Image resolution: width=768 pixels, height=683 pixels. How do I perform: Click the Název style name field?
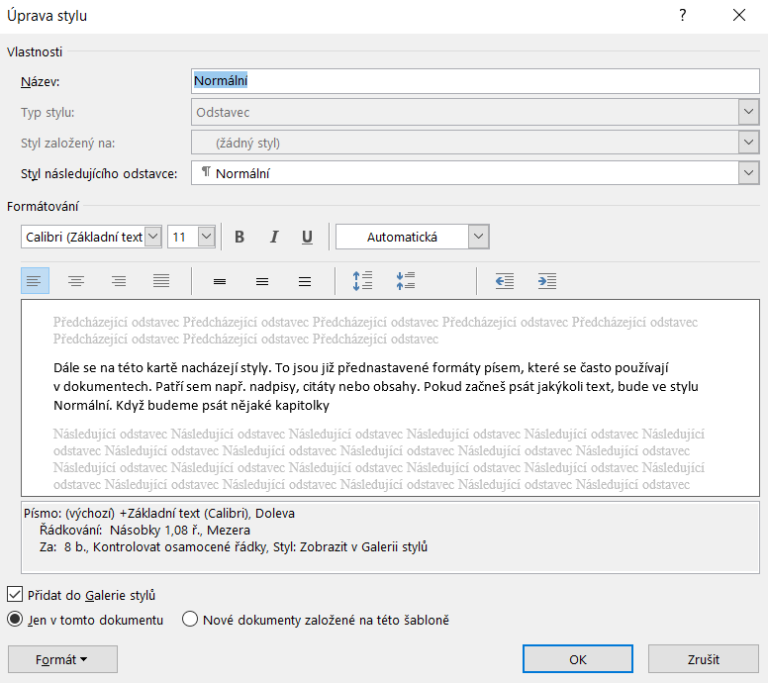point(474,81)
